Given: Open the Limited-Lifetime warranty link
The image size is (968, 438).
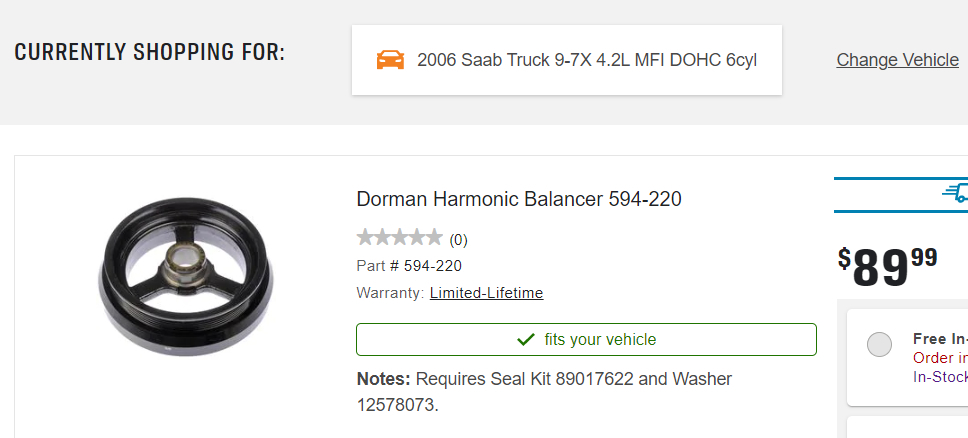Looking at the screenshot, I should point(486,293).
